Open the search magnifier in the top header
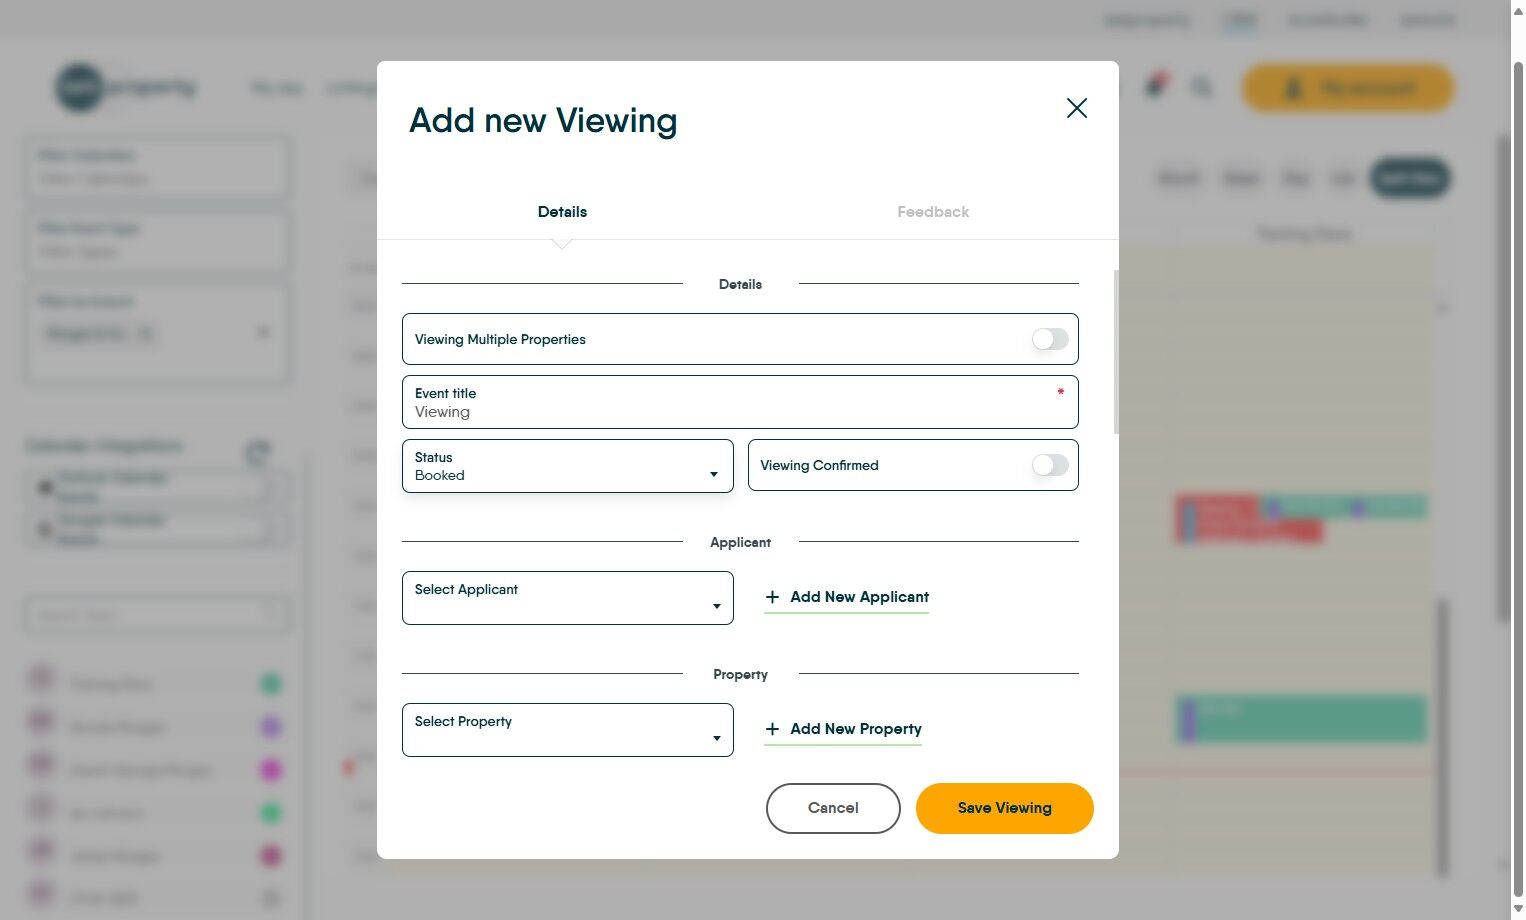Image resolution: width=1526 pixels, height=920 pixels. [x=1201, y=88]
